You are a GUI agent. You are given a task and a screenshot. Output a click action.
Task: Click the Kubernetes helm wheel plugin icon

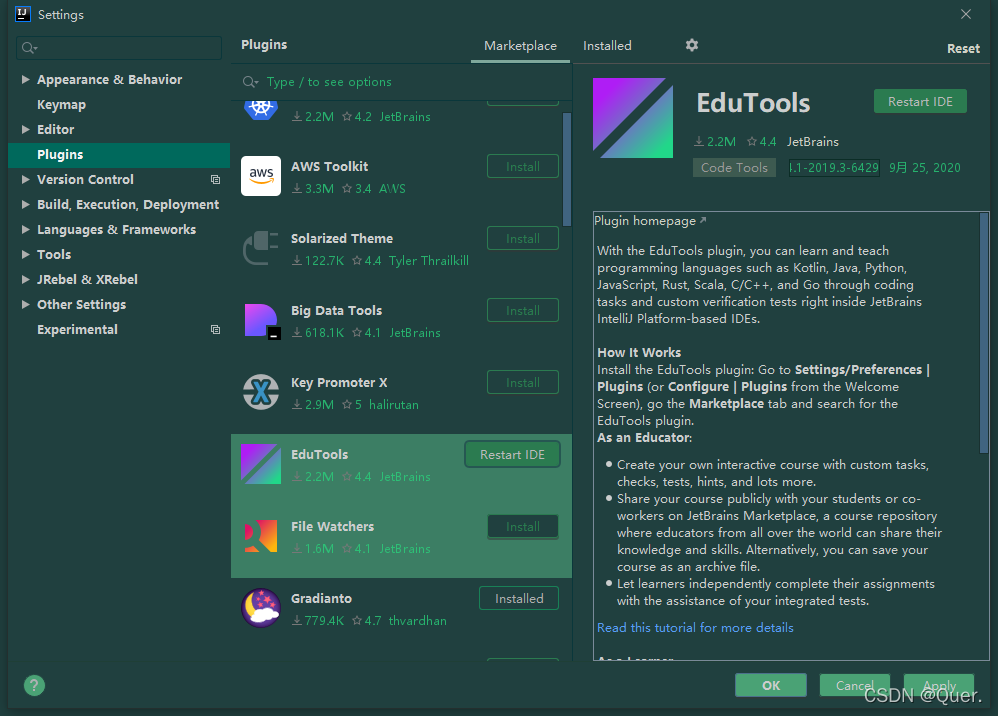pyautogui.click(x=261, y=109)
